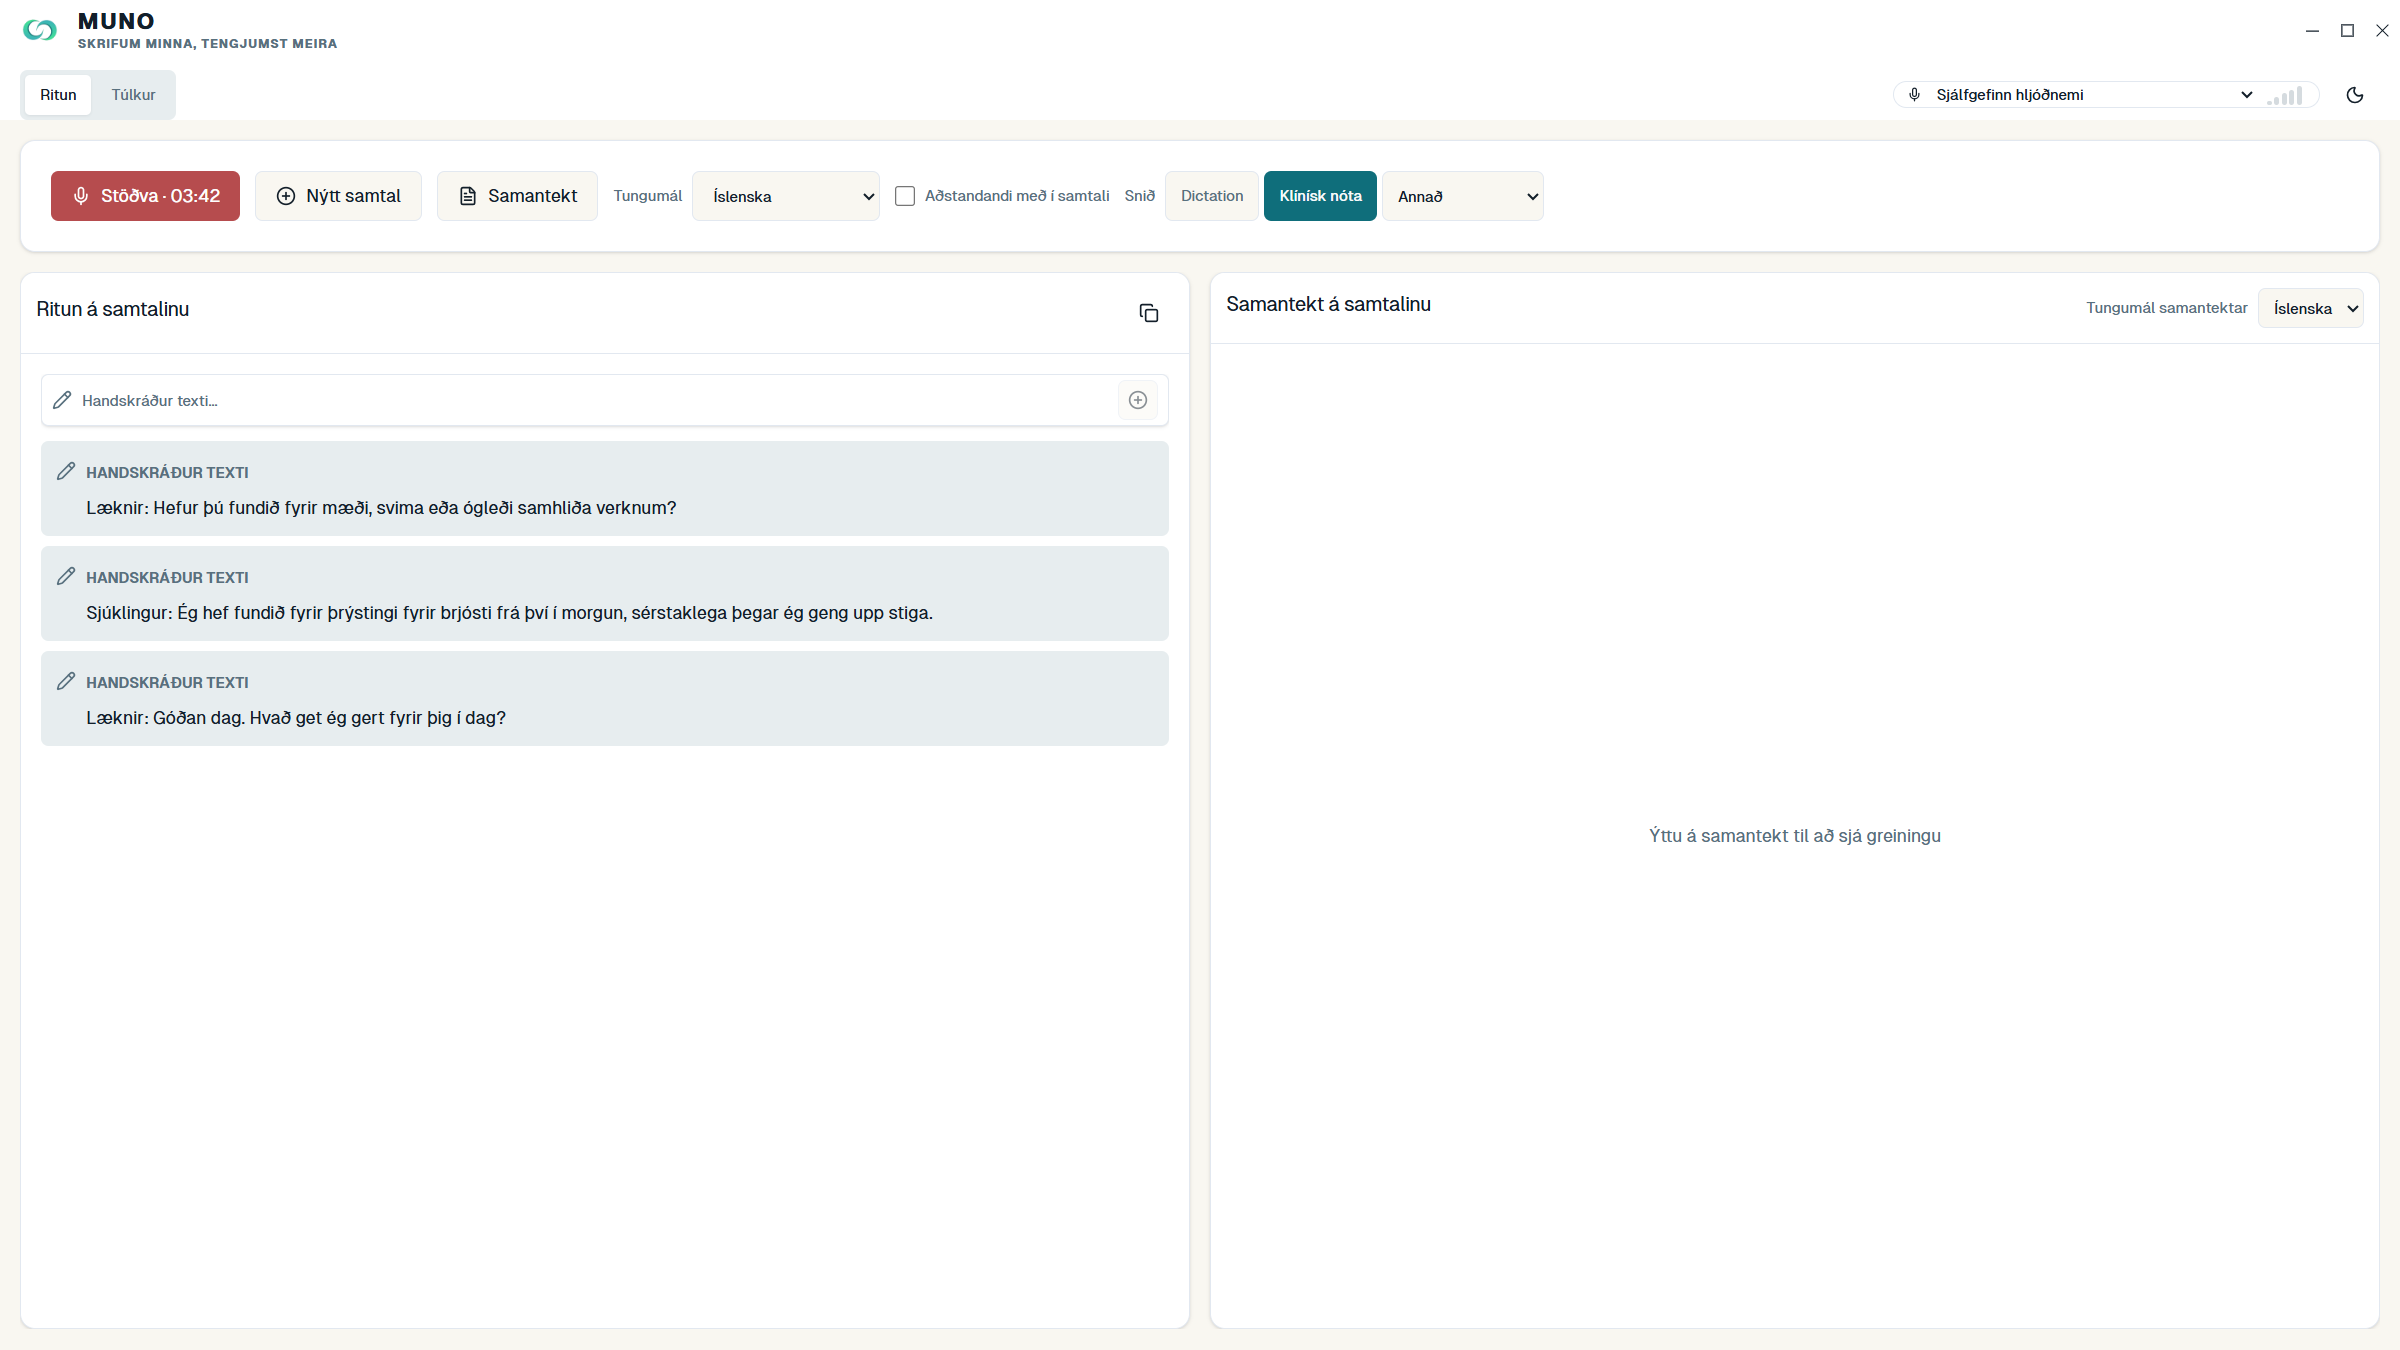Click the microphone icon in the device selector
Image resolution: width=2400 pixels, height=1350 pixels.
click(1914, 94)
